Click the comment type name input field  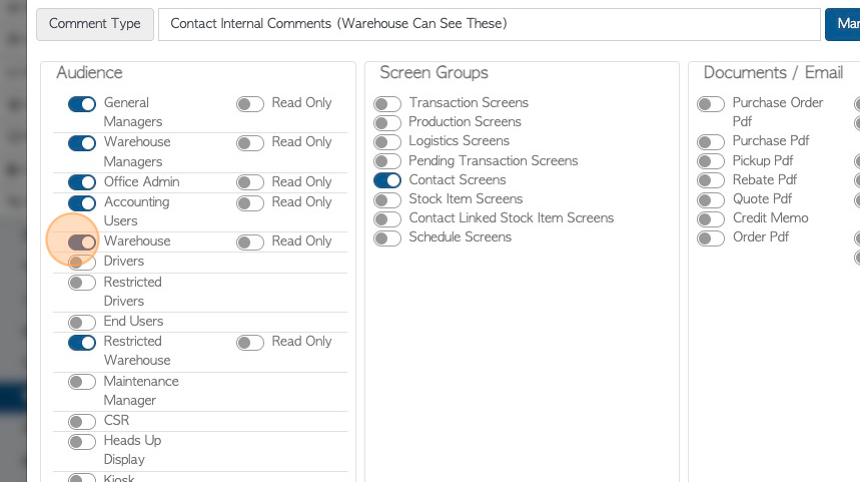(x=489, y=24)
